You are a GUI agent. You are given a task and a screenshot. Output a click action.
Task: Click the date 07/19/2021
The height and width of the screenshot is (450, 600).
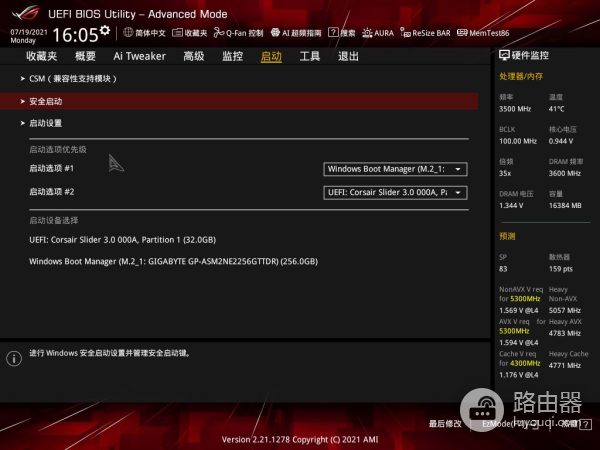pyautogui.click(x=29, y=32)
